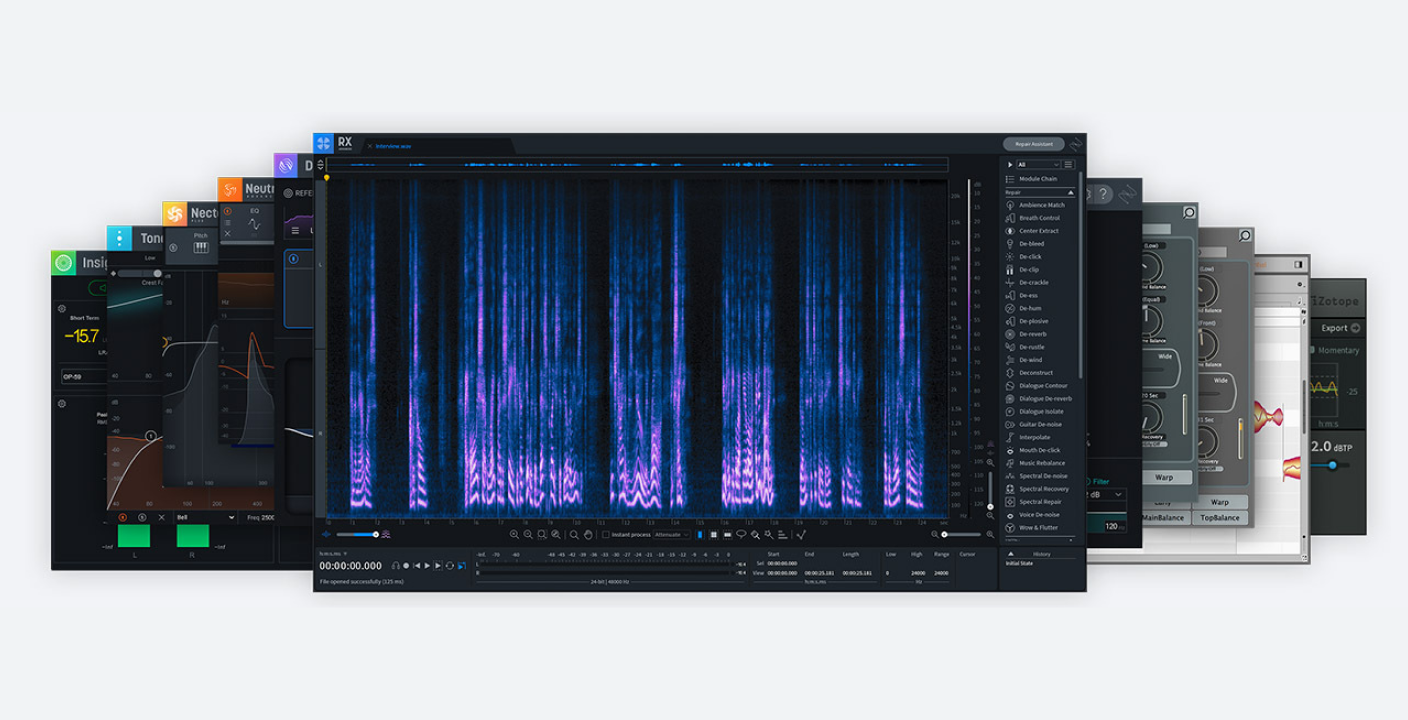This screenshot has width=1408, height=720.
Task: Collapse the Repair module category
Action: point(1071,192)
